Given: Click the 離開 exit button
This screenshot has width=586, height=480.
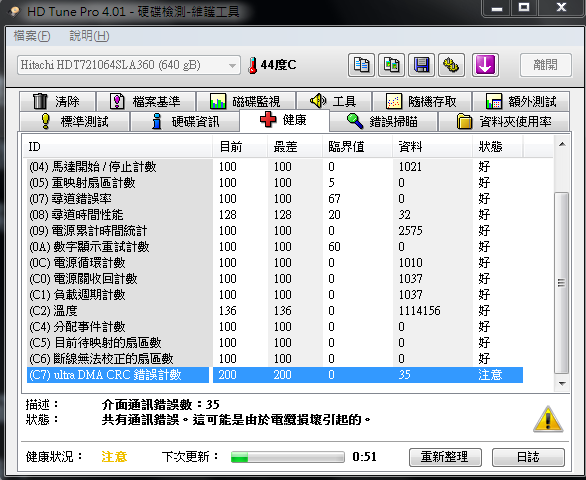Looking at the screenshot, I should coord(545,65).
